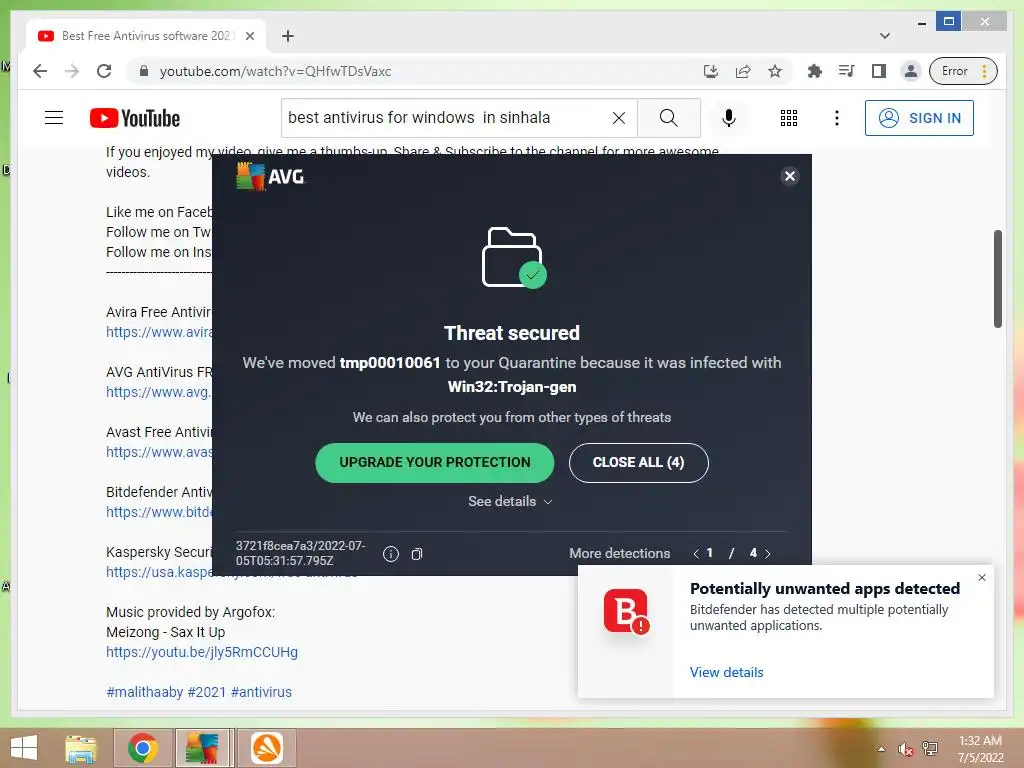Go back using the browser back arrow
Screen dimensions: 1024x768
pyautogui.click(x=40, y=71)
